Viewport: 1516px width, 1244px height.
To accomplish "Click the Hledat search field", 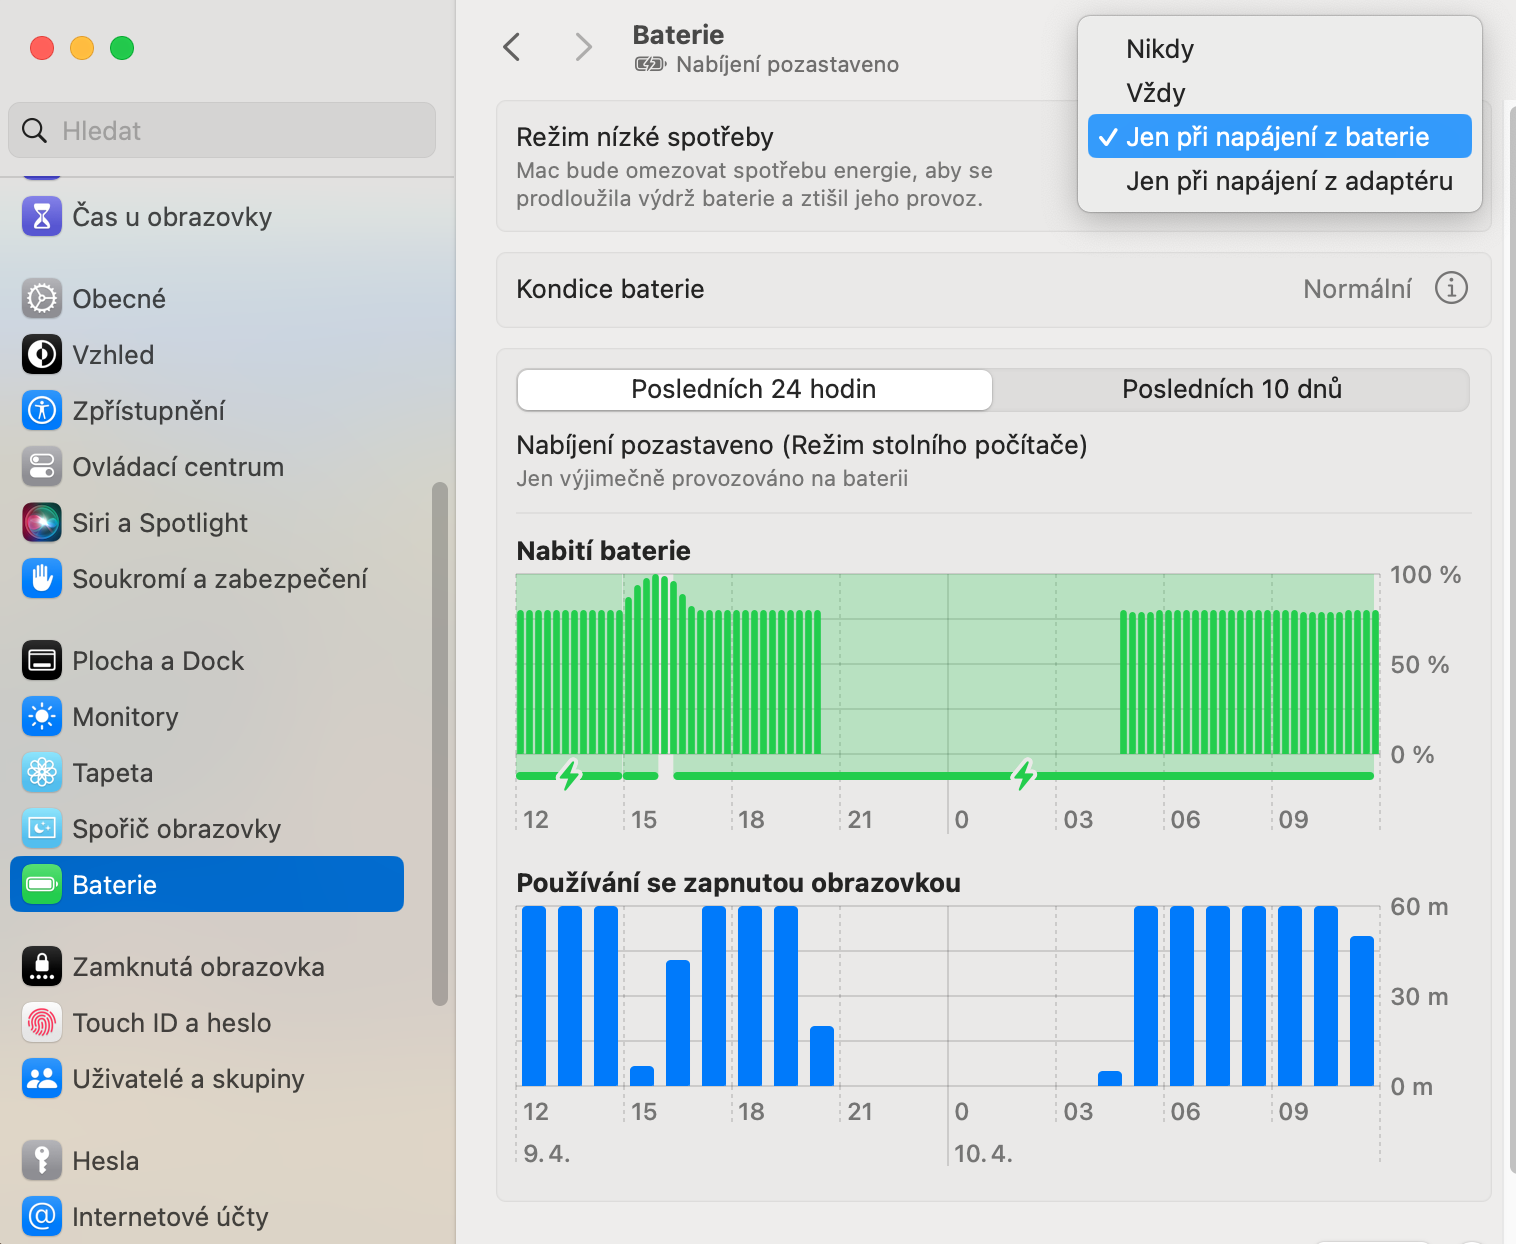I will coord(222,131).
